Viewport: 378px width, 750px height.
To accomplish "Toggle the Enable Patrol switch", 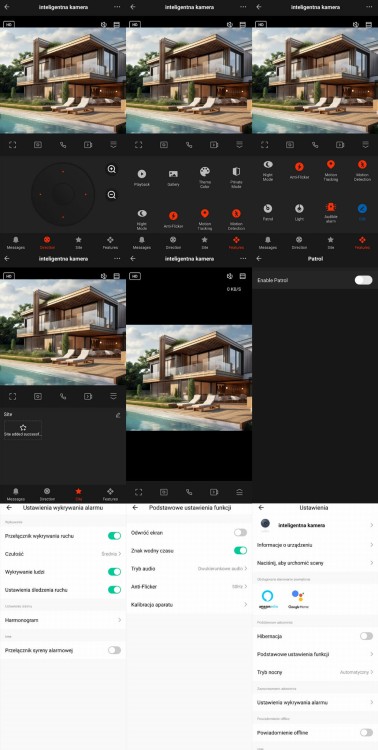I will coord(363,280).
